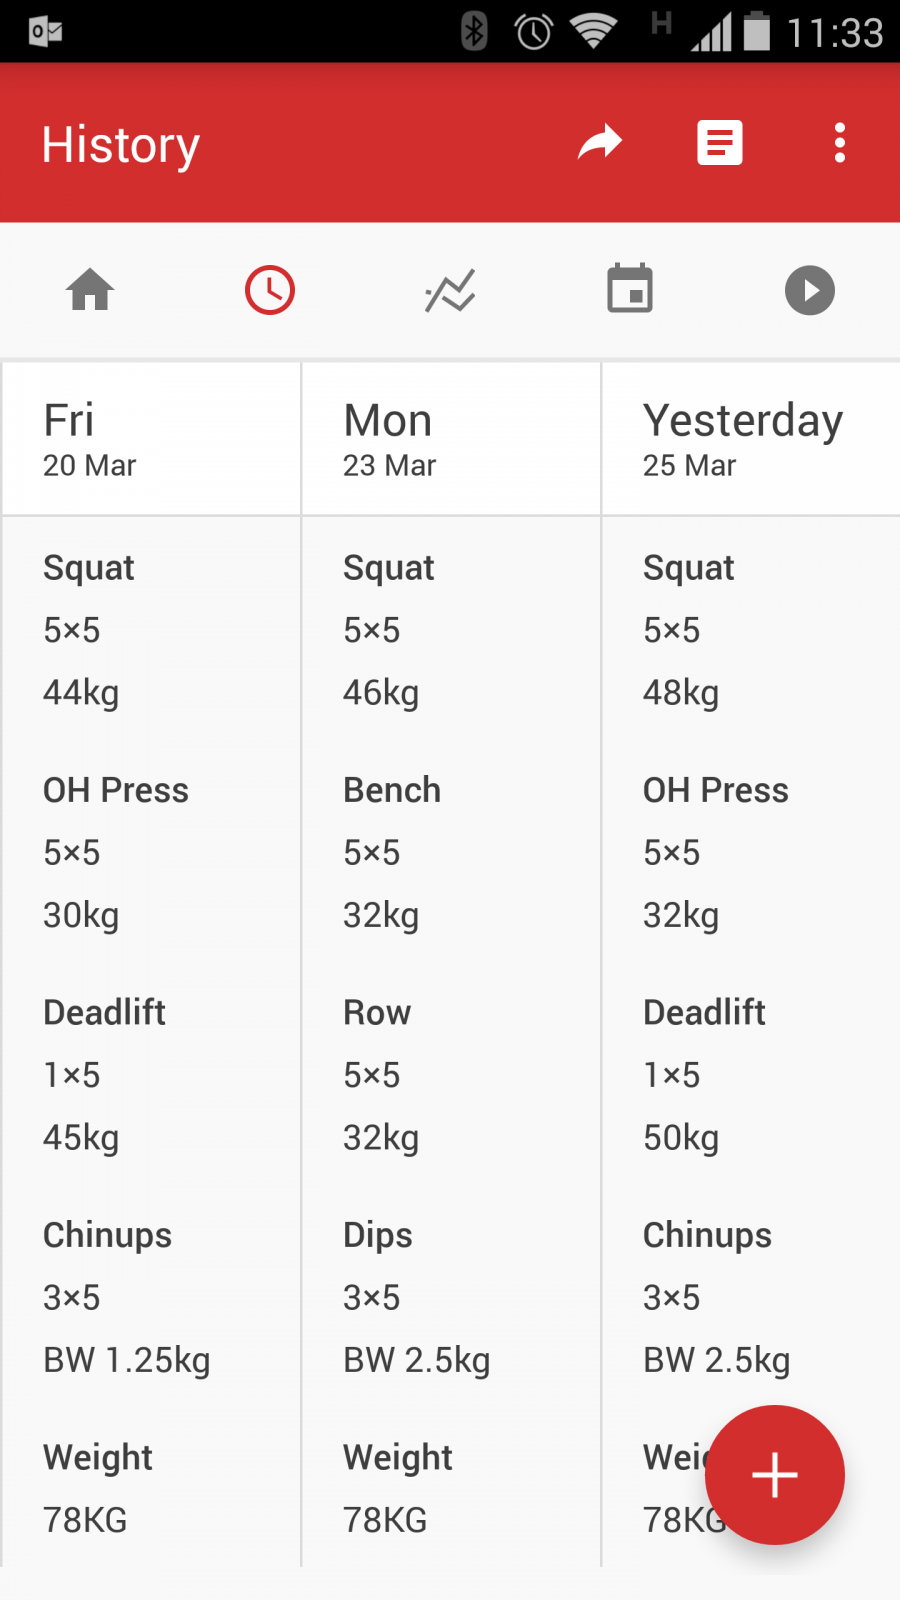Viewport: 900px width, 1600px height.
Task: Select the History clock tab
Action: coord(270,291)
